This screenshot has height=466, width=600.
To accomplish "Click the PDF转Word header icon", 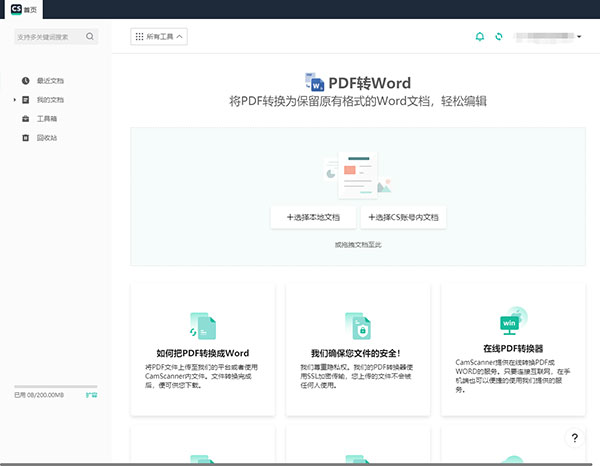I will coord(311,82).
